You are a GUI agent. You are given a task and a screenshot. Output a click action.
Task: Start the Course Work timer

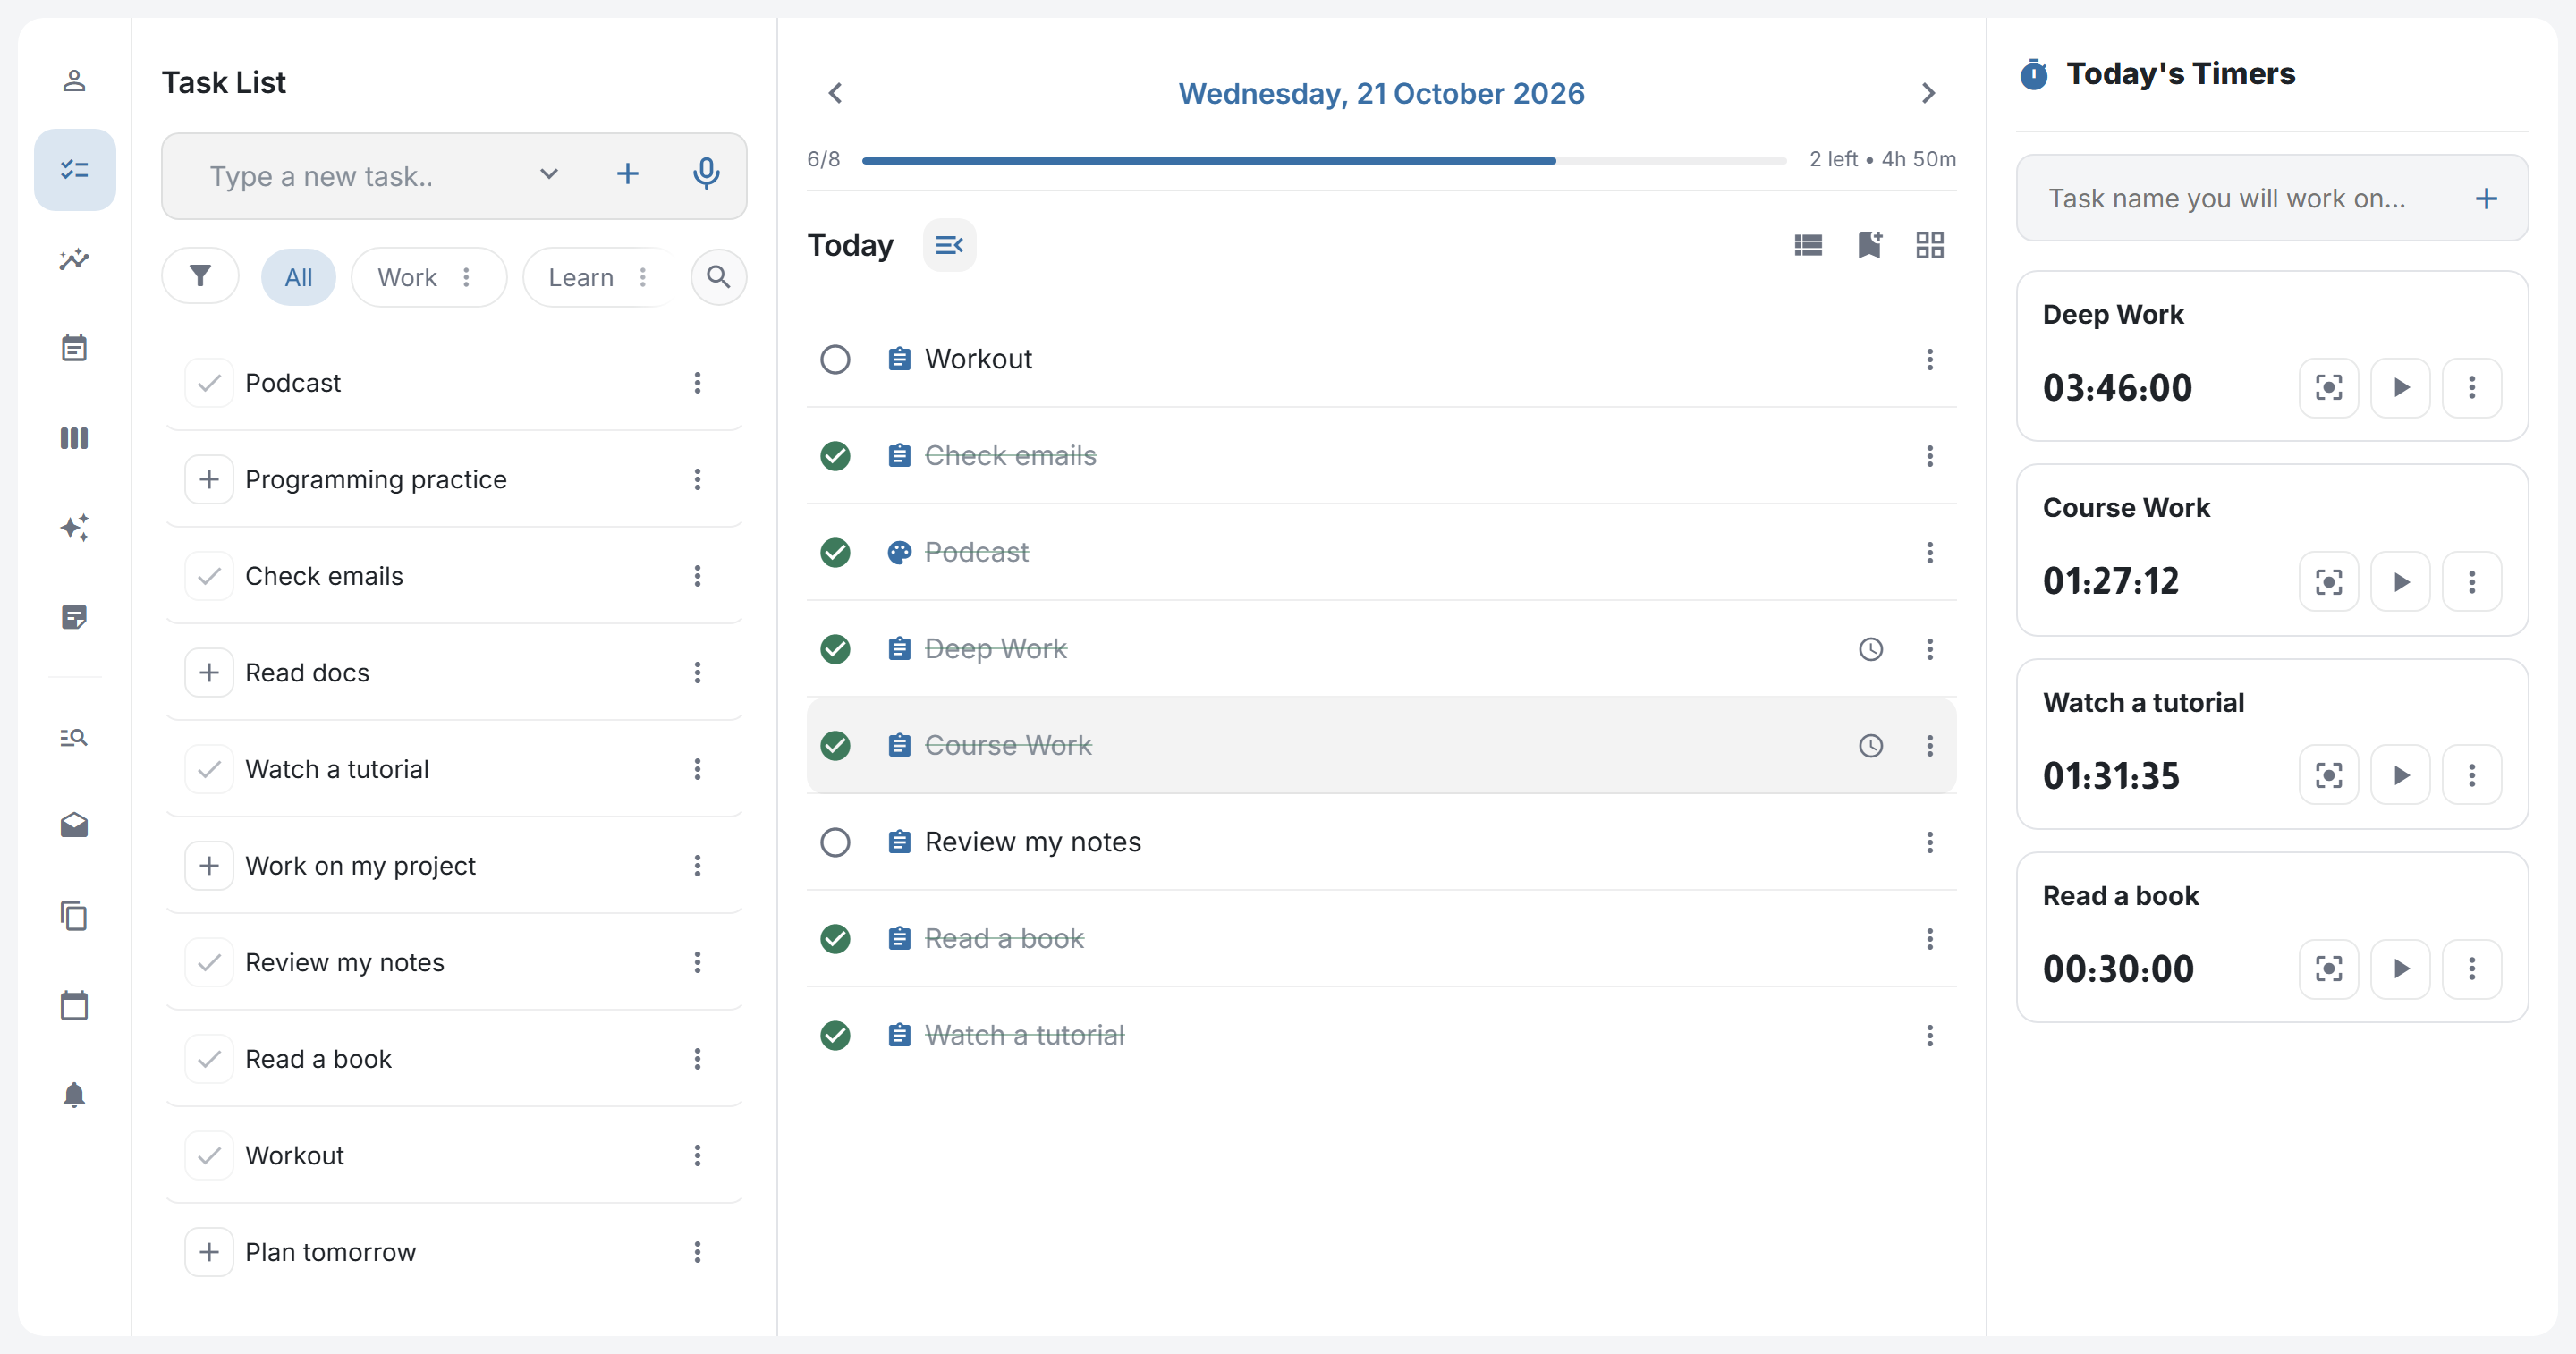pyautogui.click(x=2400, y=582)
